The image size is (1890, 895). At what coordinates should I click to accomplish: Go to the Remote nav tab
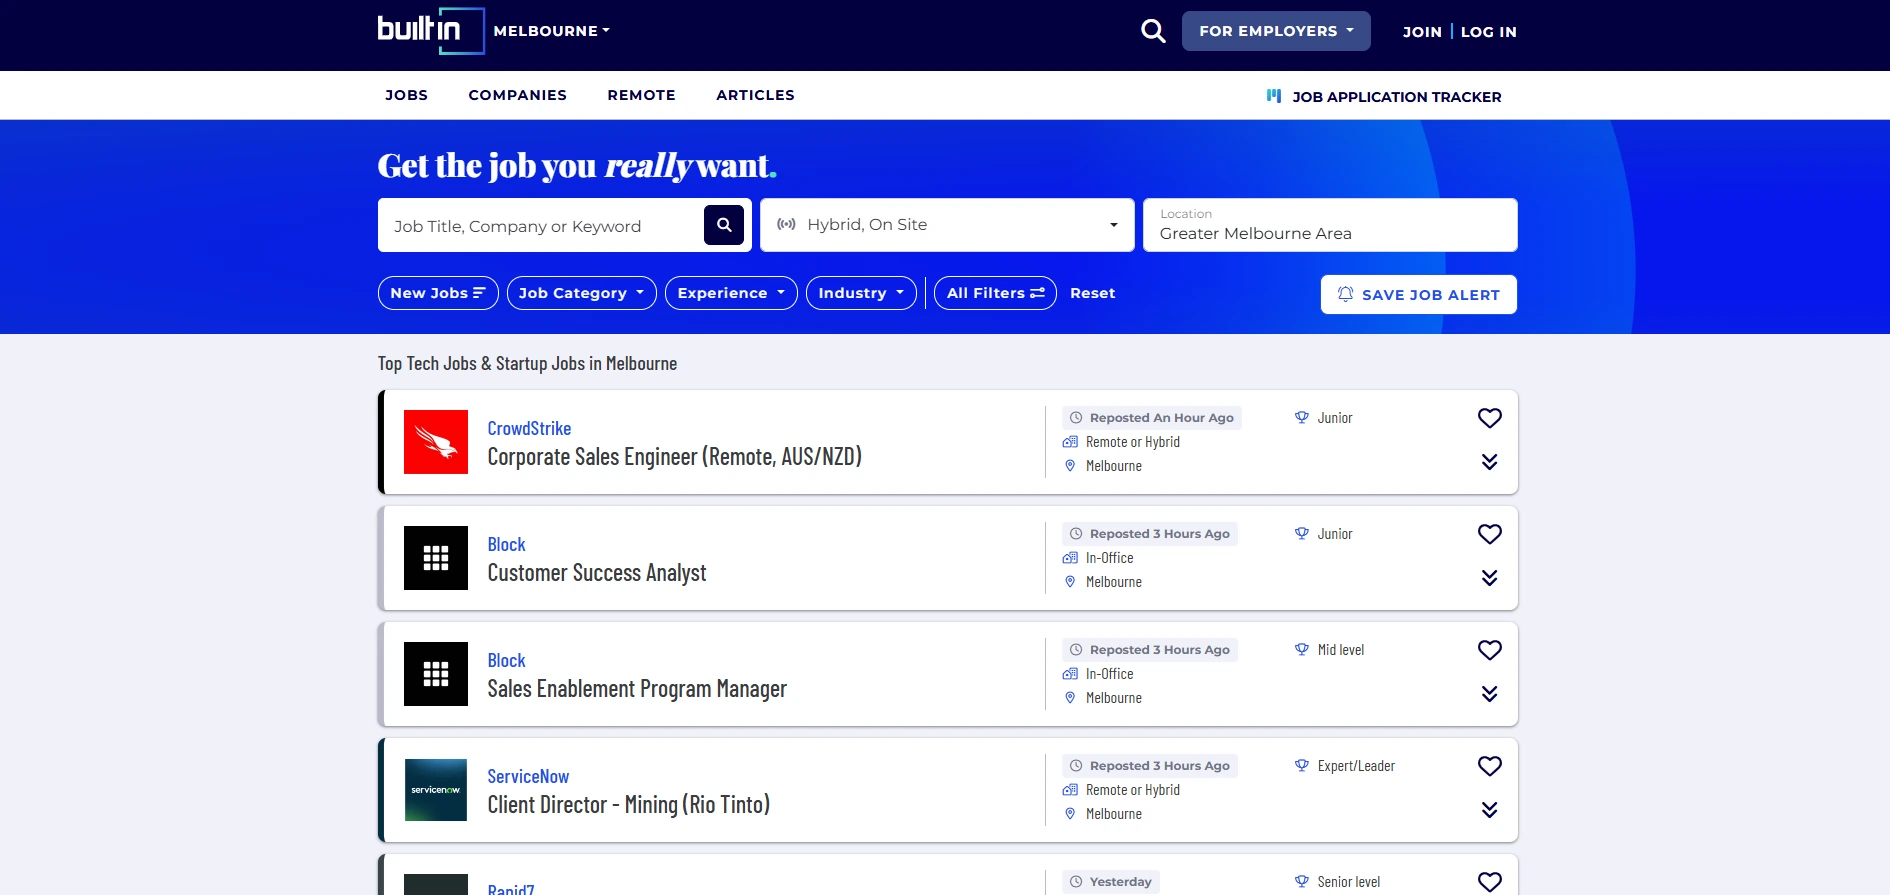641,95
